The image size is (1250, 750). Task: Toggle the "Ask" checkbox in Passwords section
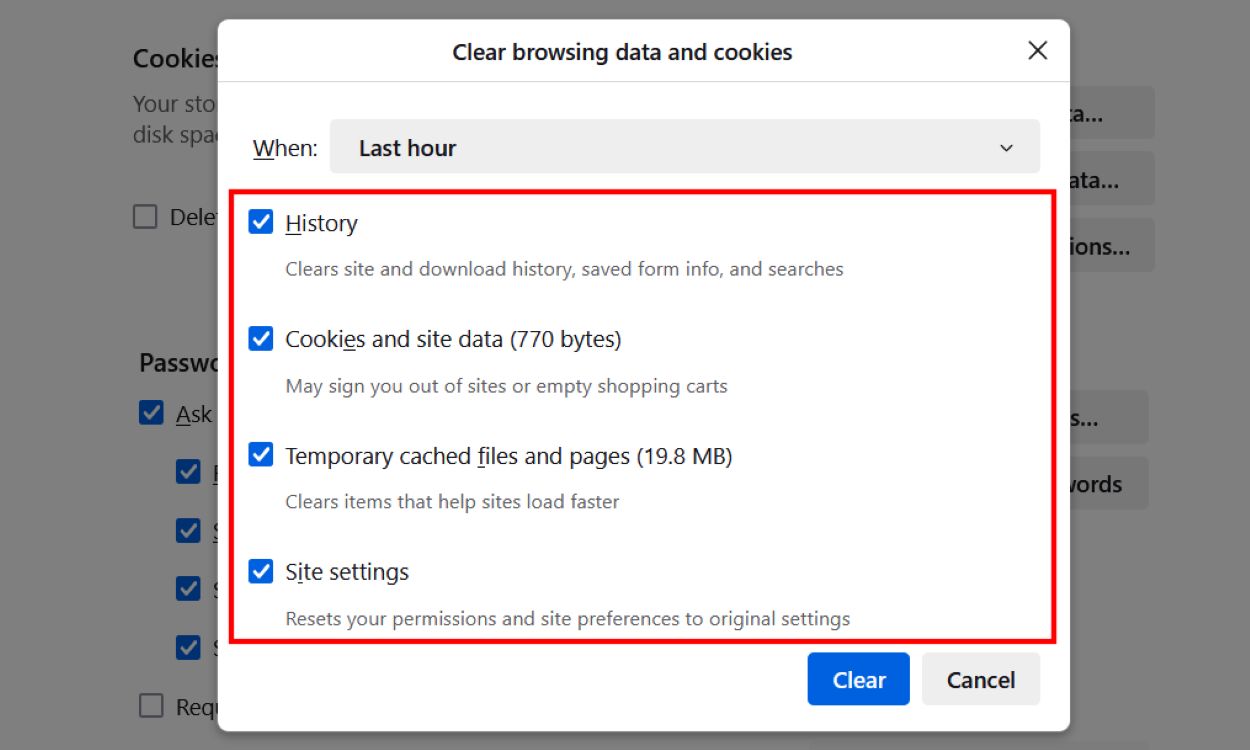151,413
